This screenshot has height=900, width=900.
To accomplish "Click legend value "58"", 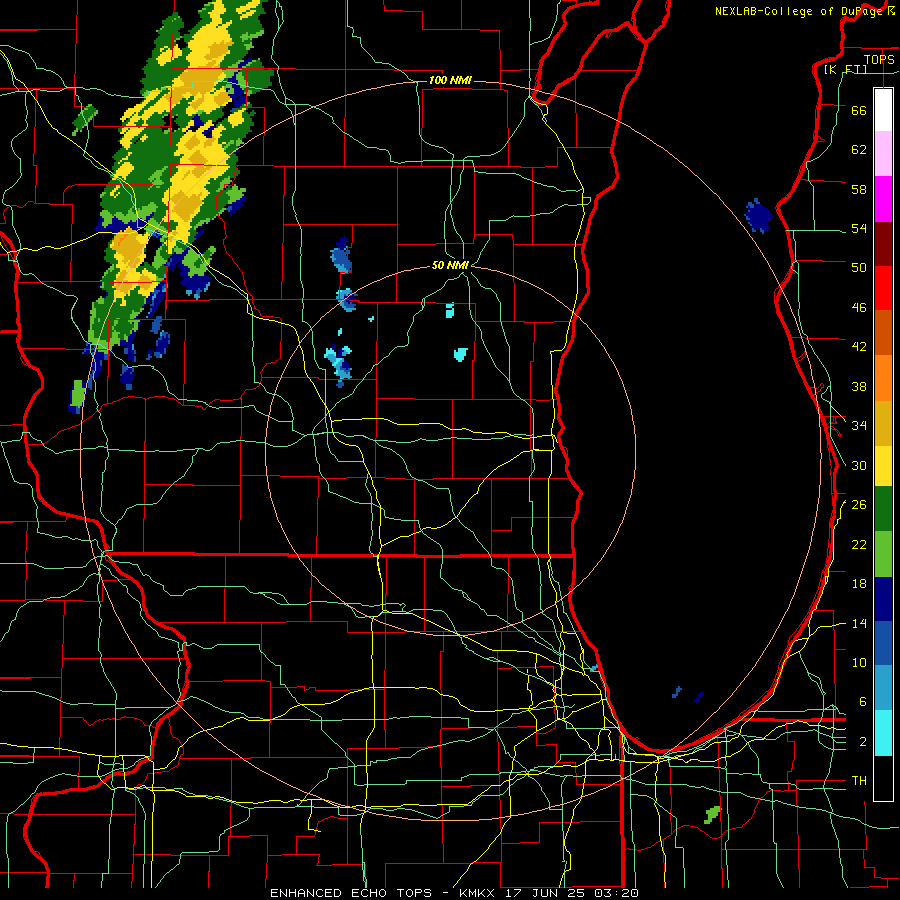I will pos(859,189).
